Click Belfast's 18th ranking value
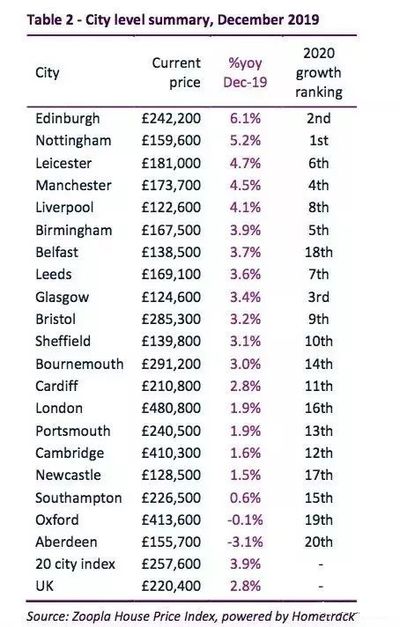The image size is (400, 627). pos(318,252)
